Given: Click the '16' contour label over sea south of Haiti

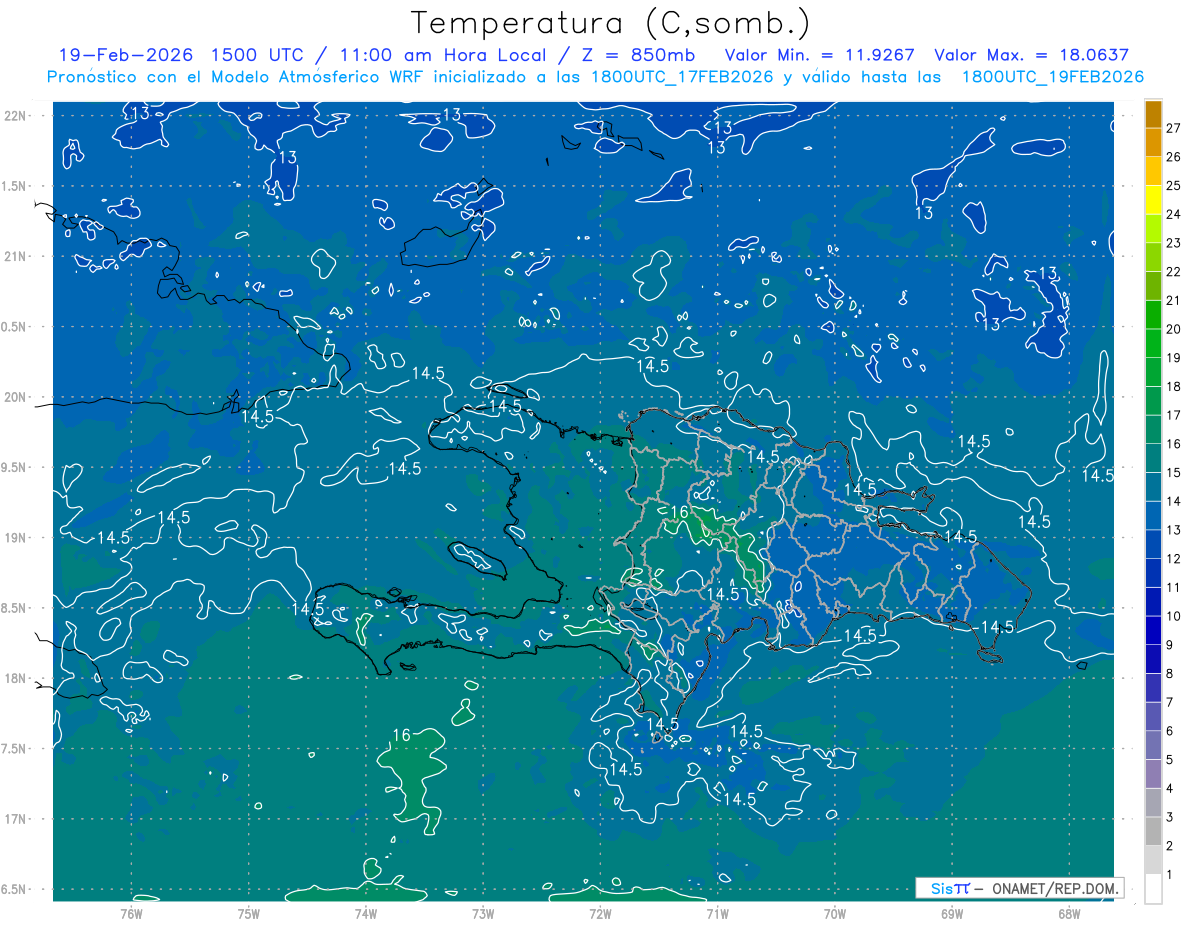Looking at the screenshot, I should pos(401,735).
